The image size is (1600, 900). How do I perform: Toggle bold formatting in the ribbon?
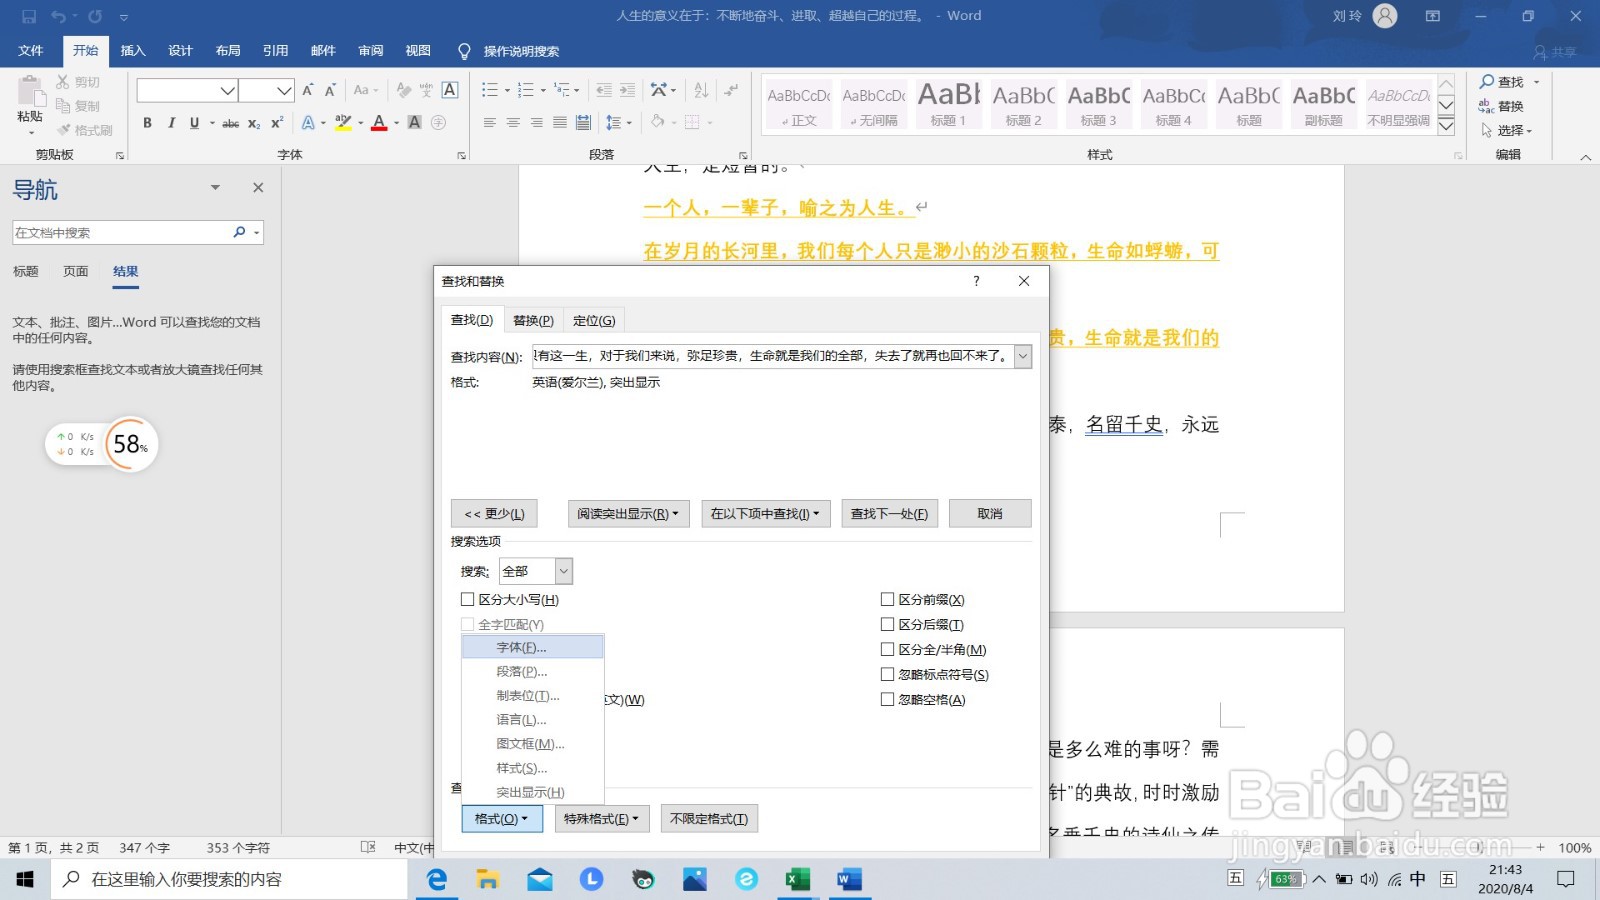[148, 122]
